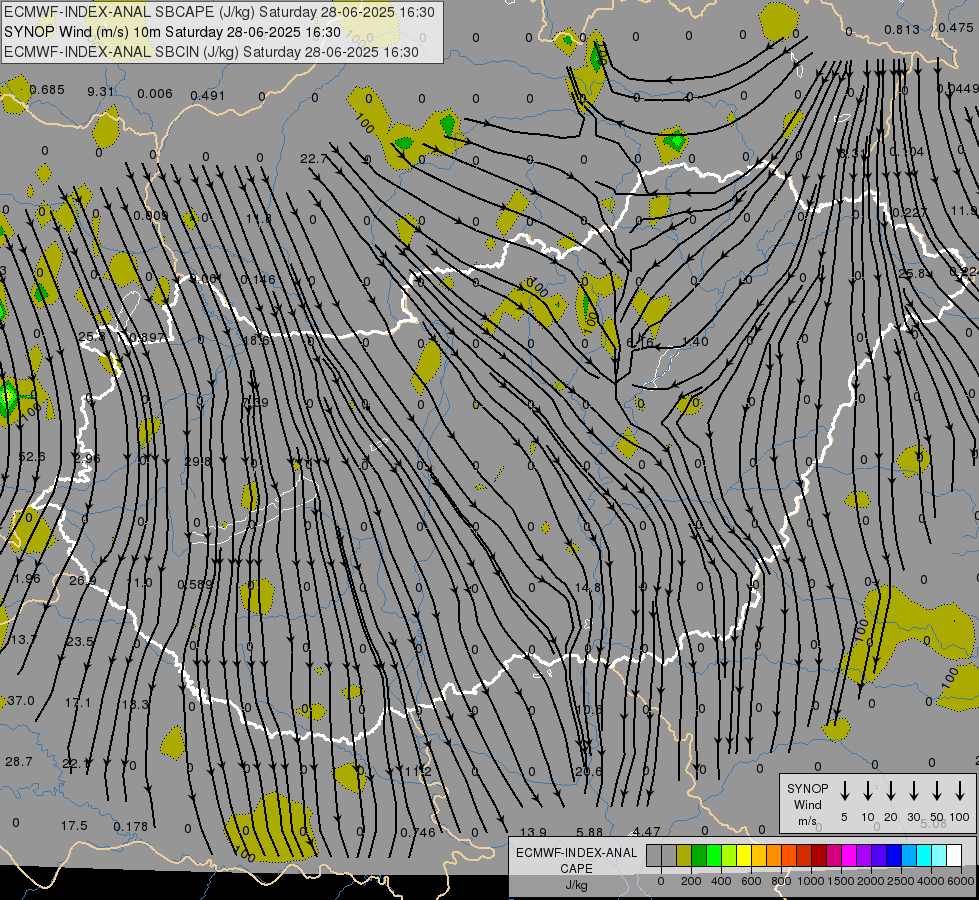Click the SYNOP Wind m/s legend label
The width and height of the screenshot is (979, 900).
pos(807,805)
